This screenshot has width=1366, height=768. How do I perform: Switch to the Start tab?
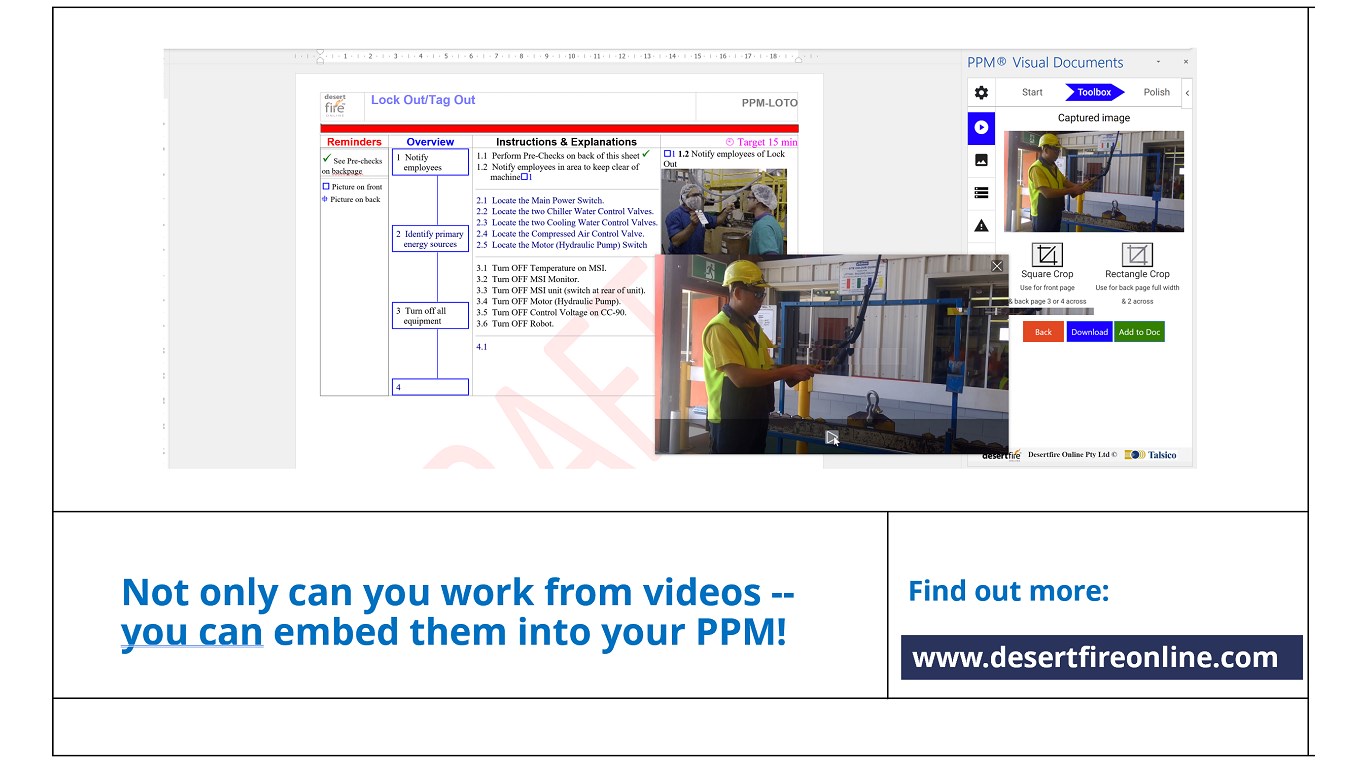tap(1032, 92)
